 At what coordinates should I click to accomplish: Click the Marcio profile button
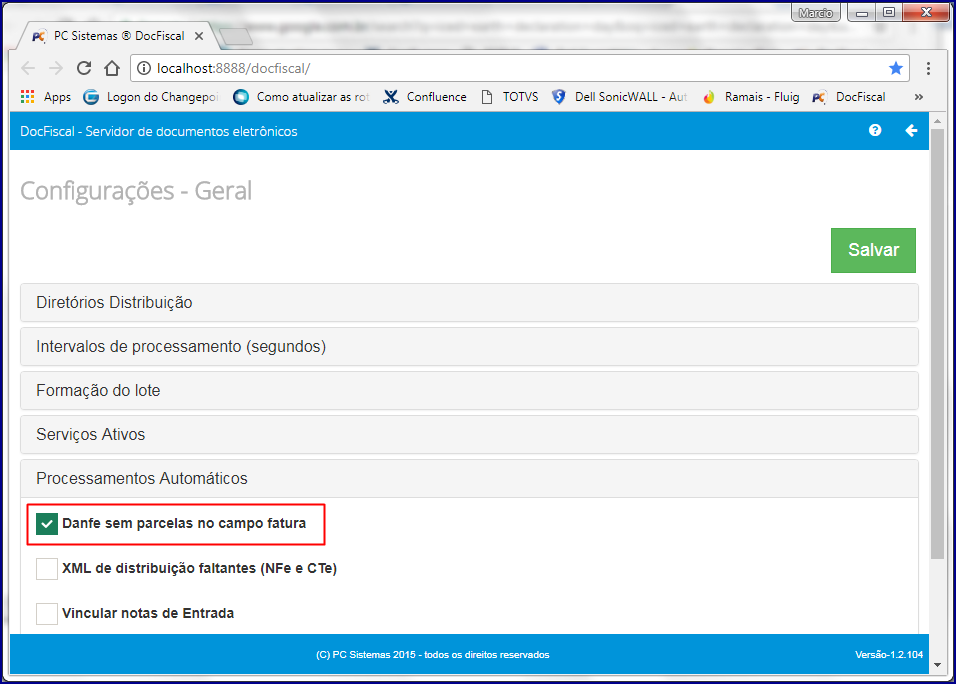[816, 13]
